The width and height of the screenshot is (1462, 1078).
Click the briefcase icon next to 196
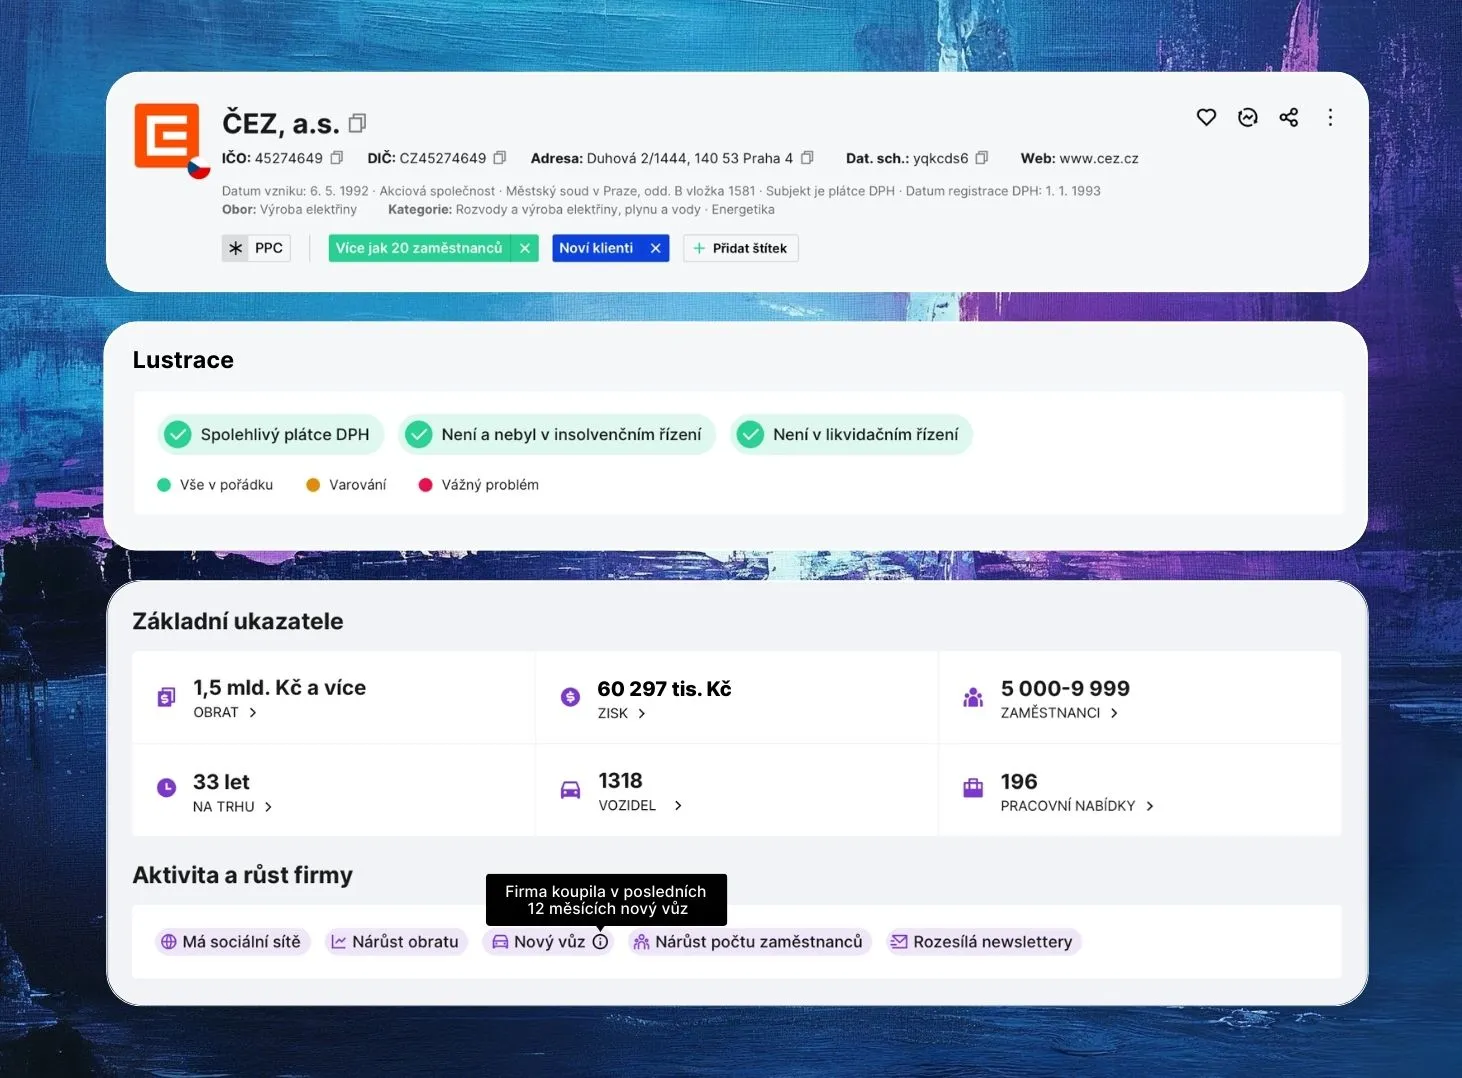pos(973,788)
